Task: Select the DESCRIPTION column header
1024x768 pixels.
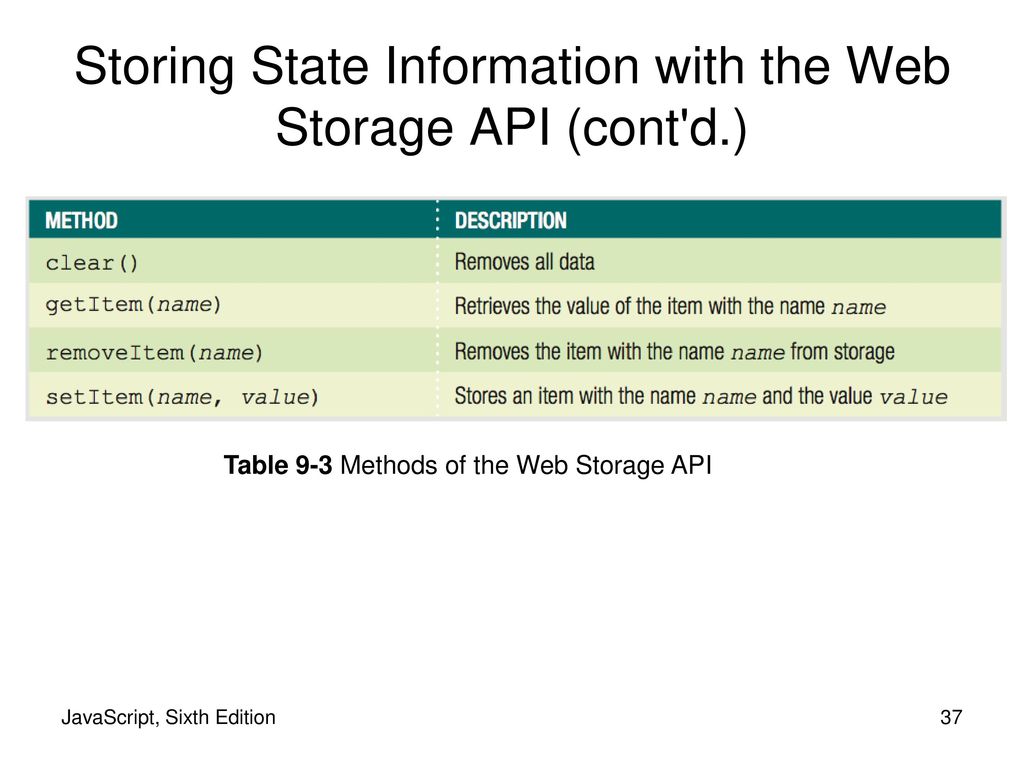Action: [x=511, y=221]
